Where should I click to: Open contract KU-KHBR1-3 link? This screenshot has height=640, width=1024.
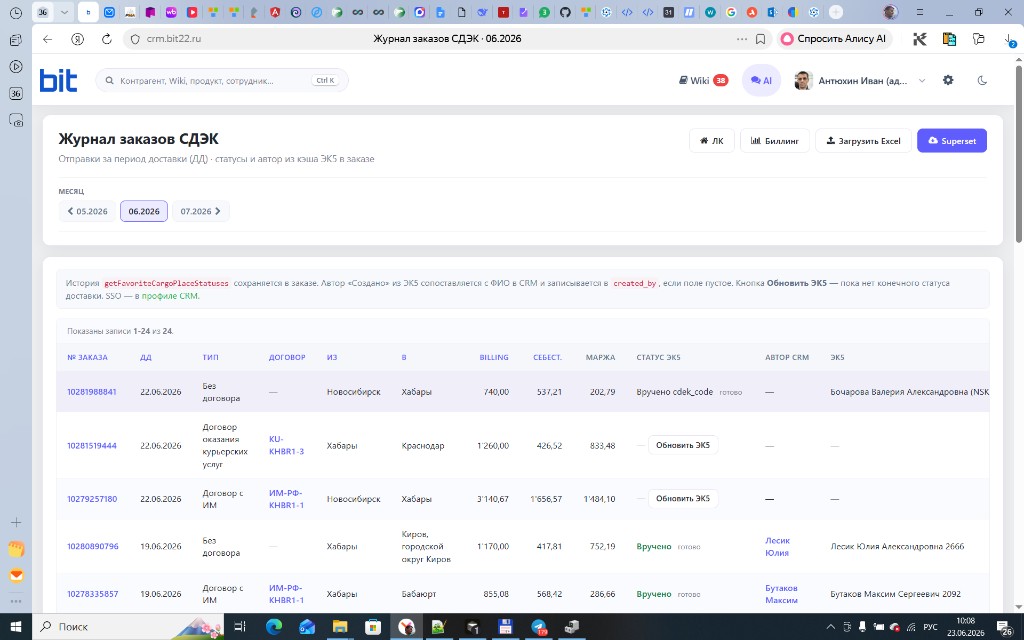click(286, 445)
